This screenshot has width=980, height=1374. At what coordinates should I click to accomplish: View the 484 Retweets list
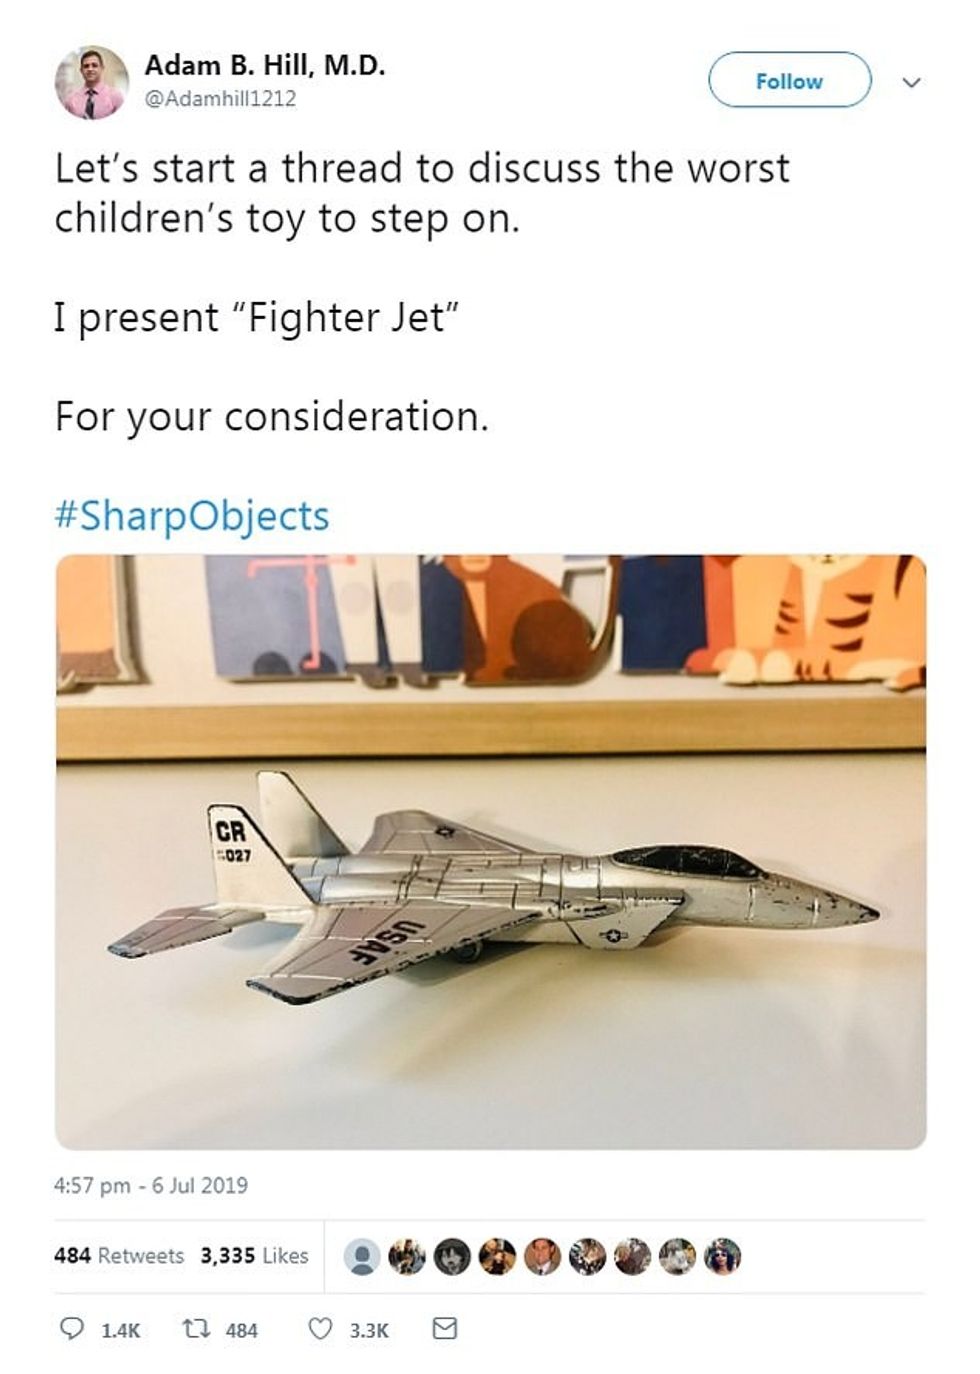point(119,1255)
